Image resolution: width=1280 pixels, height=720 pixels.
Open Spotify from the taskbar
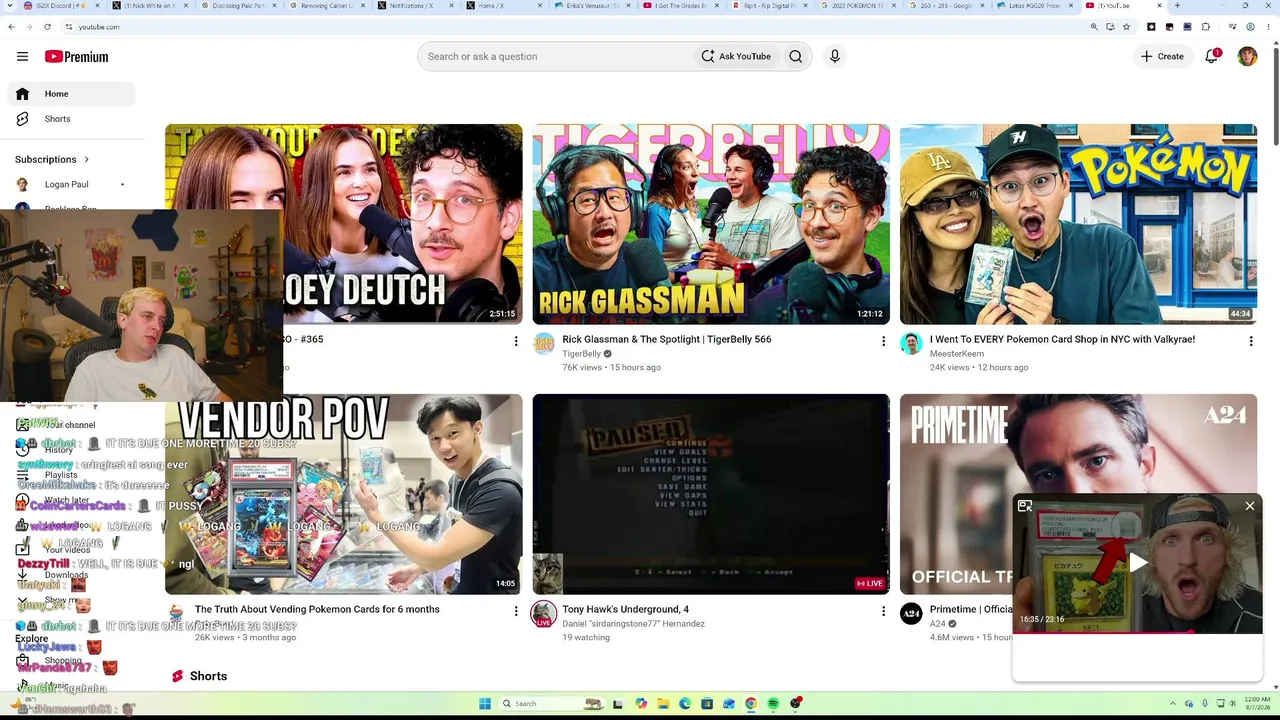774,704
